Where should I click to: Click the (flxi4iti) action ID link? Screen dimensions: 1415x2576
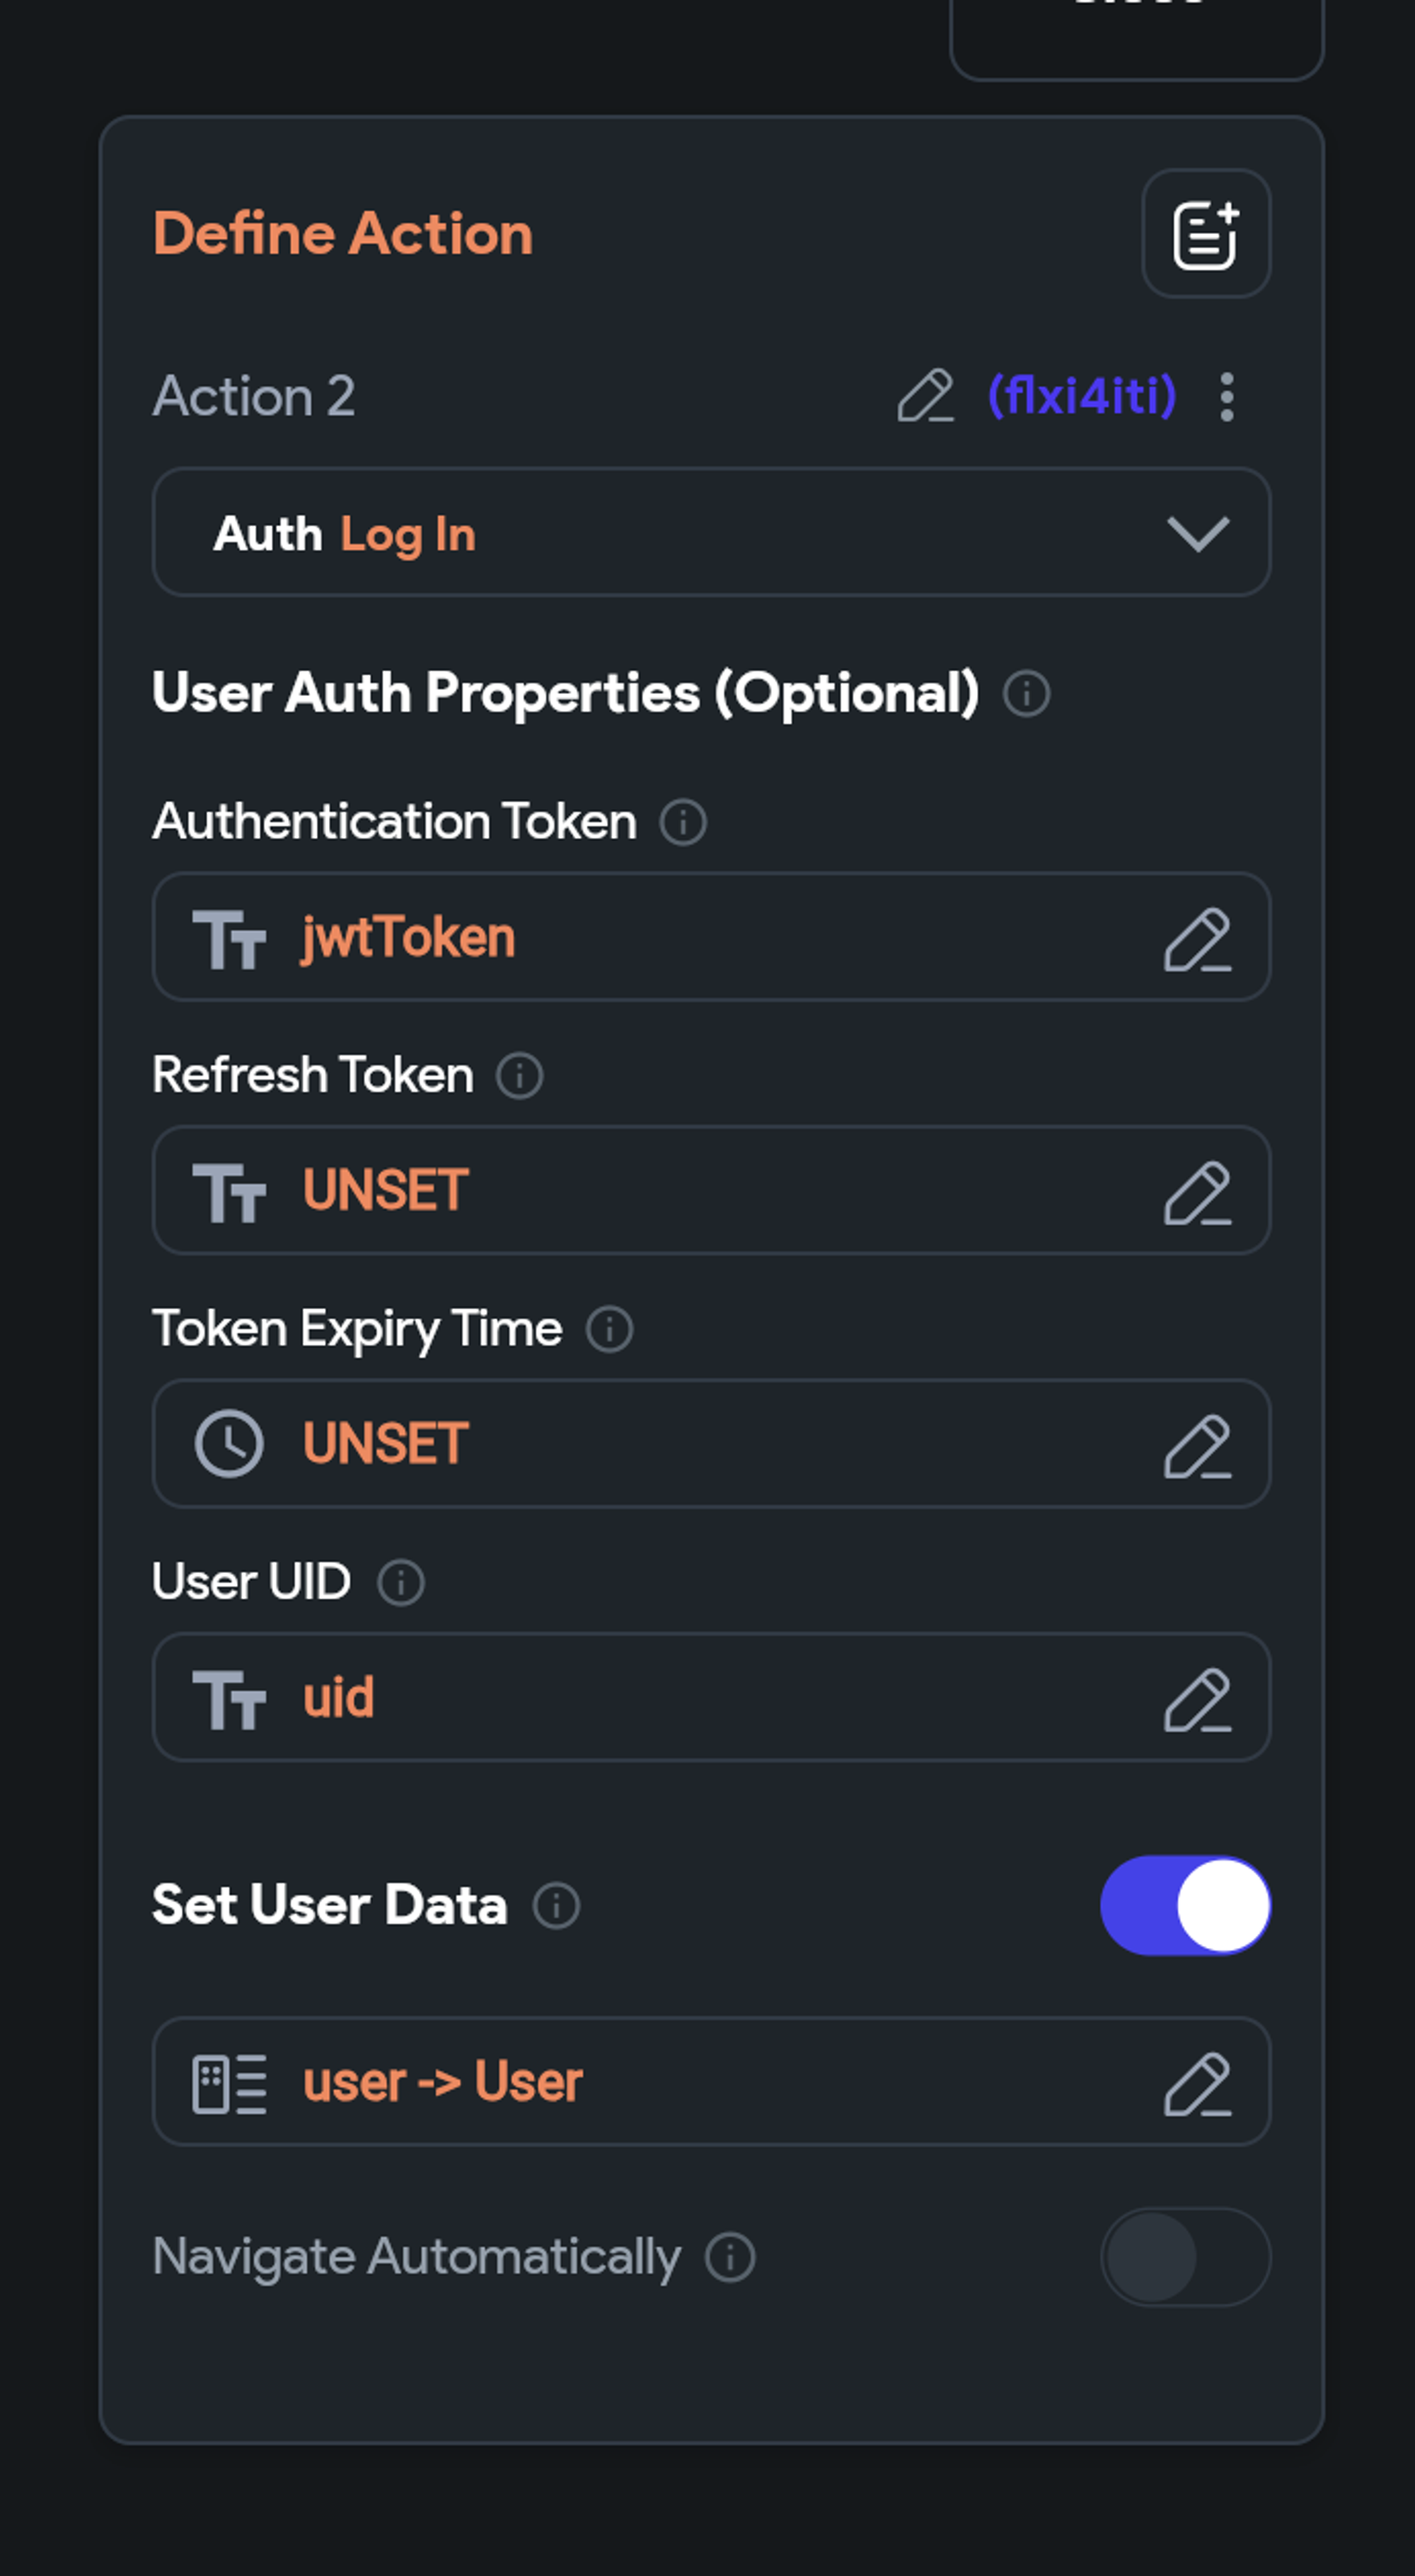coord(1082,396)
